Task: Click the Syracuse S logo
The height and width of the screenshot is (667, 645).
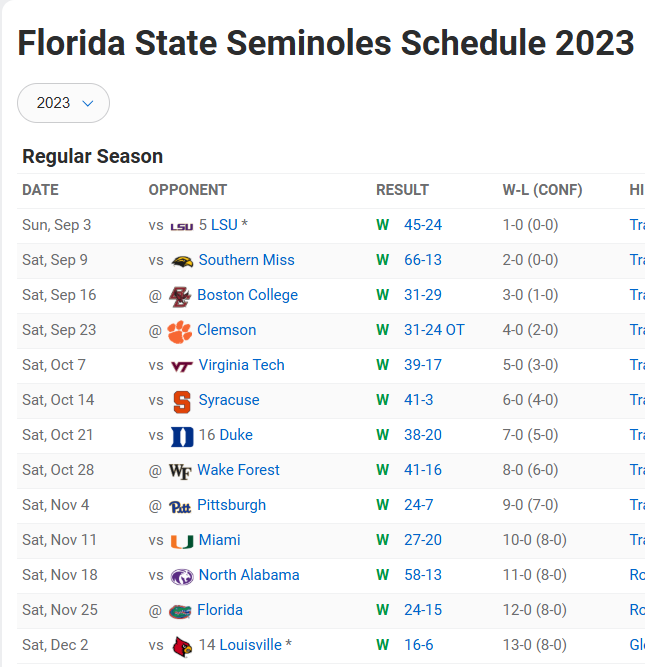Action: point(182,402)
